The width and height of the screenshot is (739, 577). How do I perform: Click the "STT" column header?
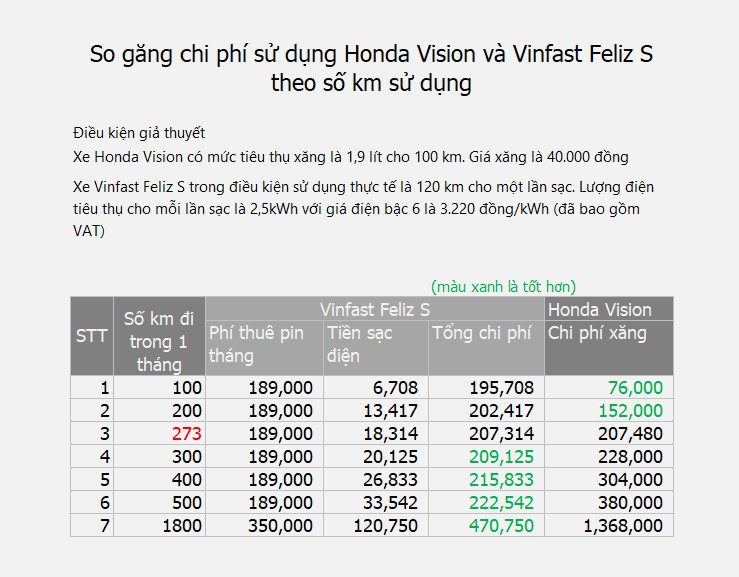[92, 336]
